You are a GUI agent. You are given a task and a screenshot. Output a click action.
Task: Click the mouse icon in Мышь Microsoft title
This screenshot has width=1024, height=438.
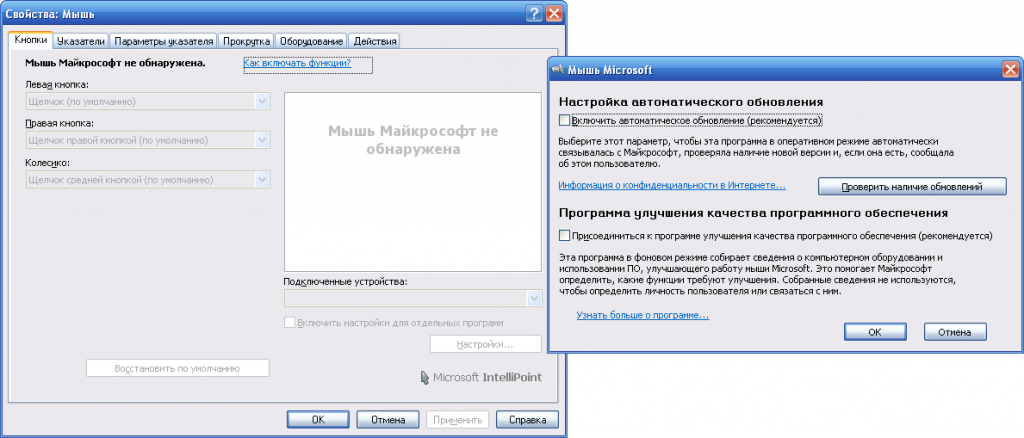[558, 69]
